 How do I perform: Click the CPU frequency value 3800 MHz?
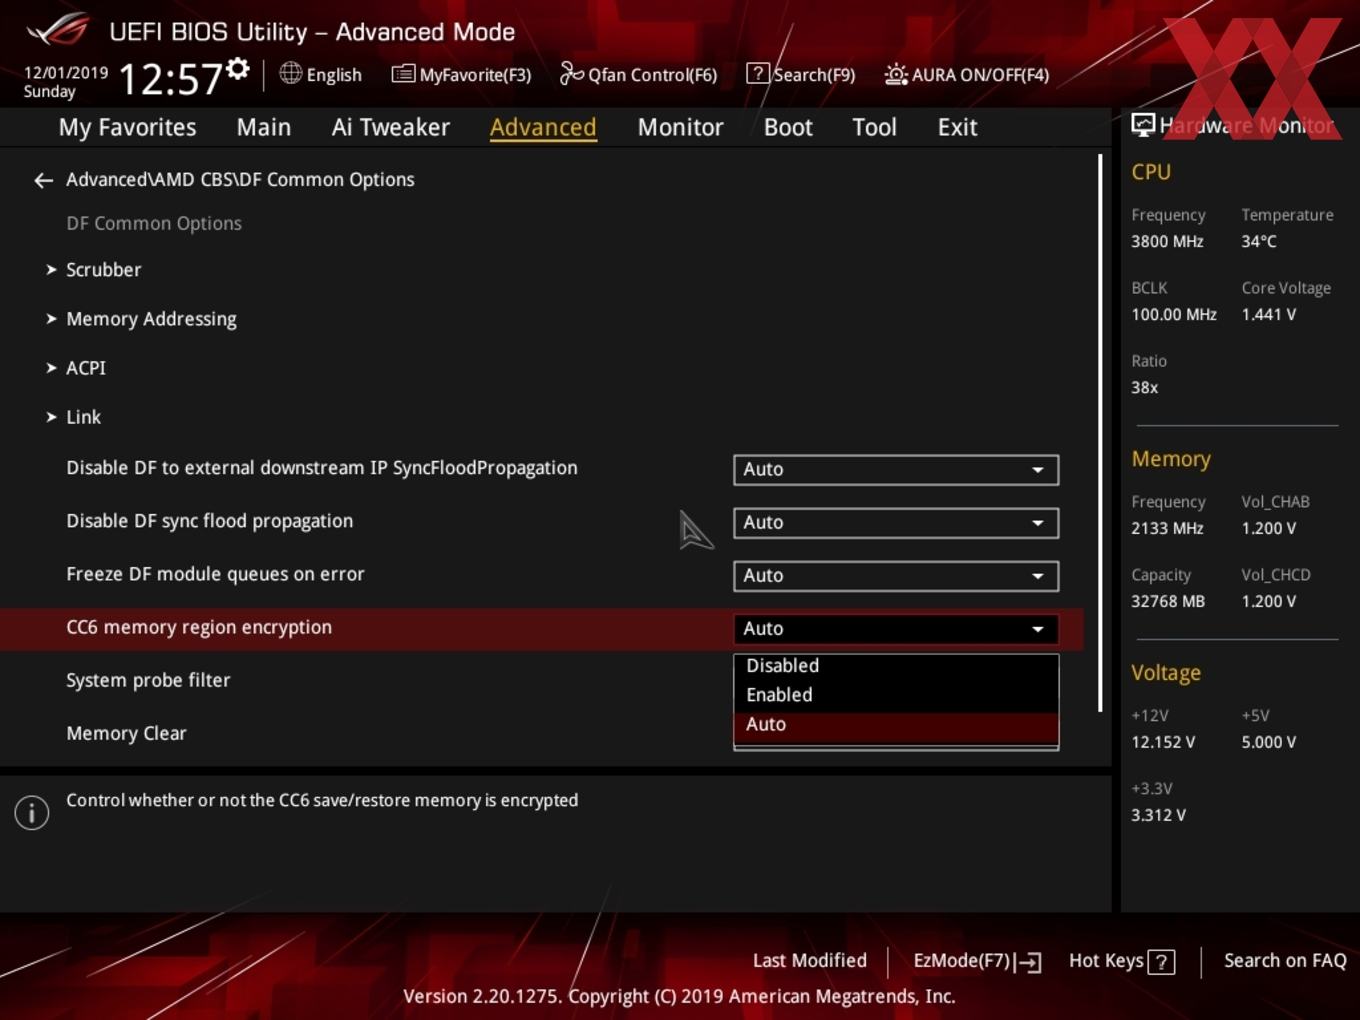(x=1167, y=242)
